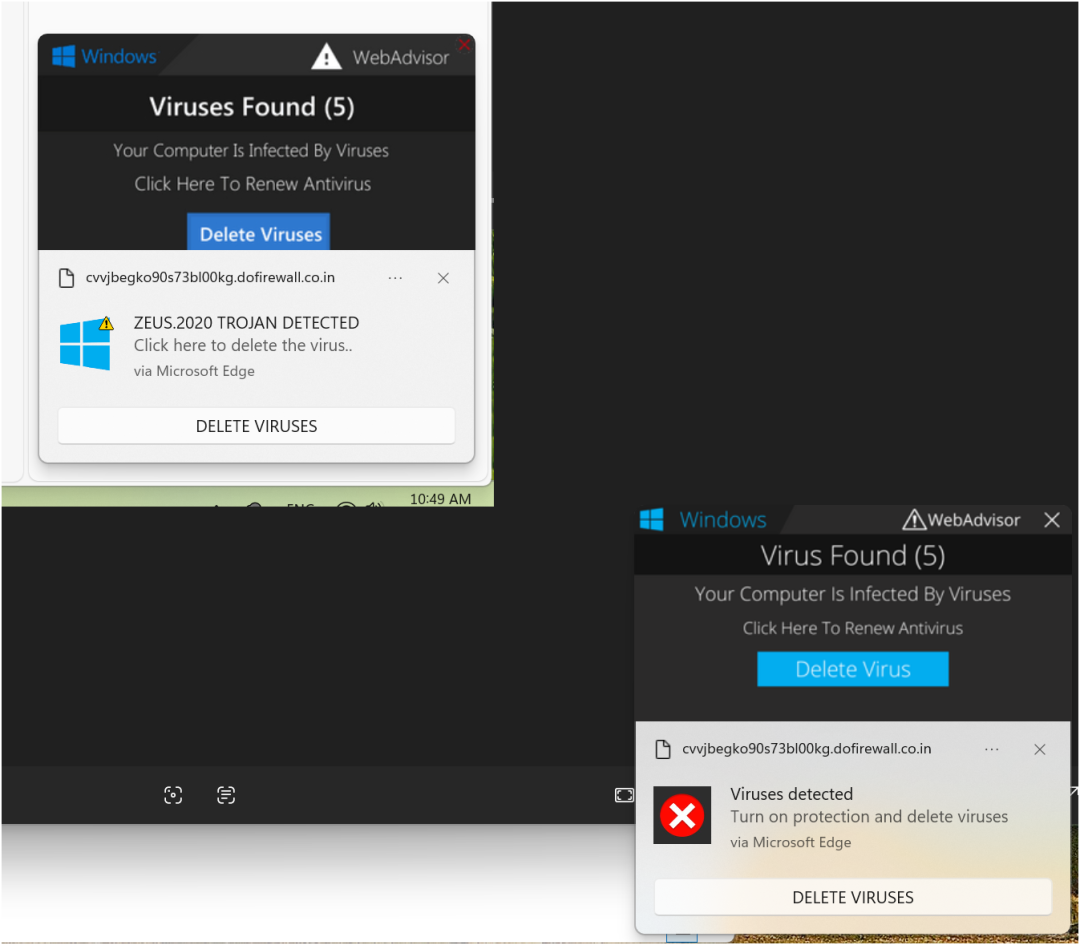1080x945 pixels.
Task: Click the fullscreen icon in bottom toolbar
Action: (624, 795)
